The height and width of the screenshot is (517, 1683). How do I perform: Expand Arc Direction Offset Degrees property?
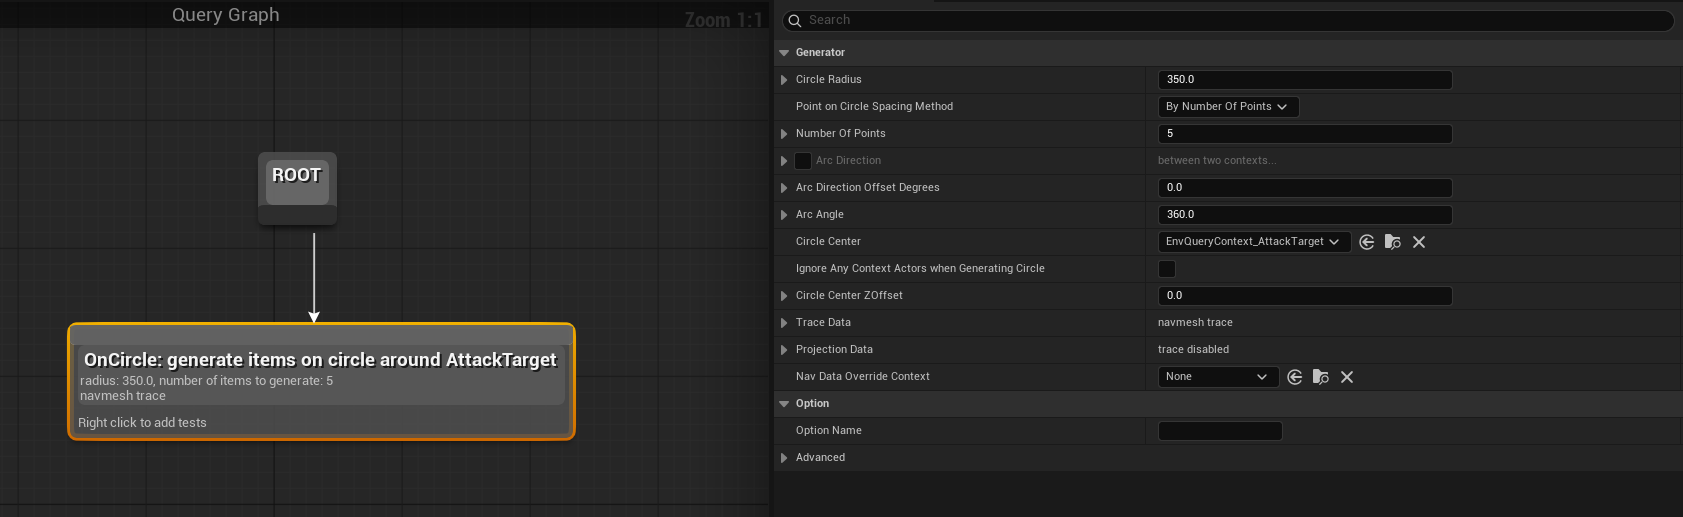784,188
